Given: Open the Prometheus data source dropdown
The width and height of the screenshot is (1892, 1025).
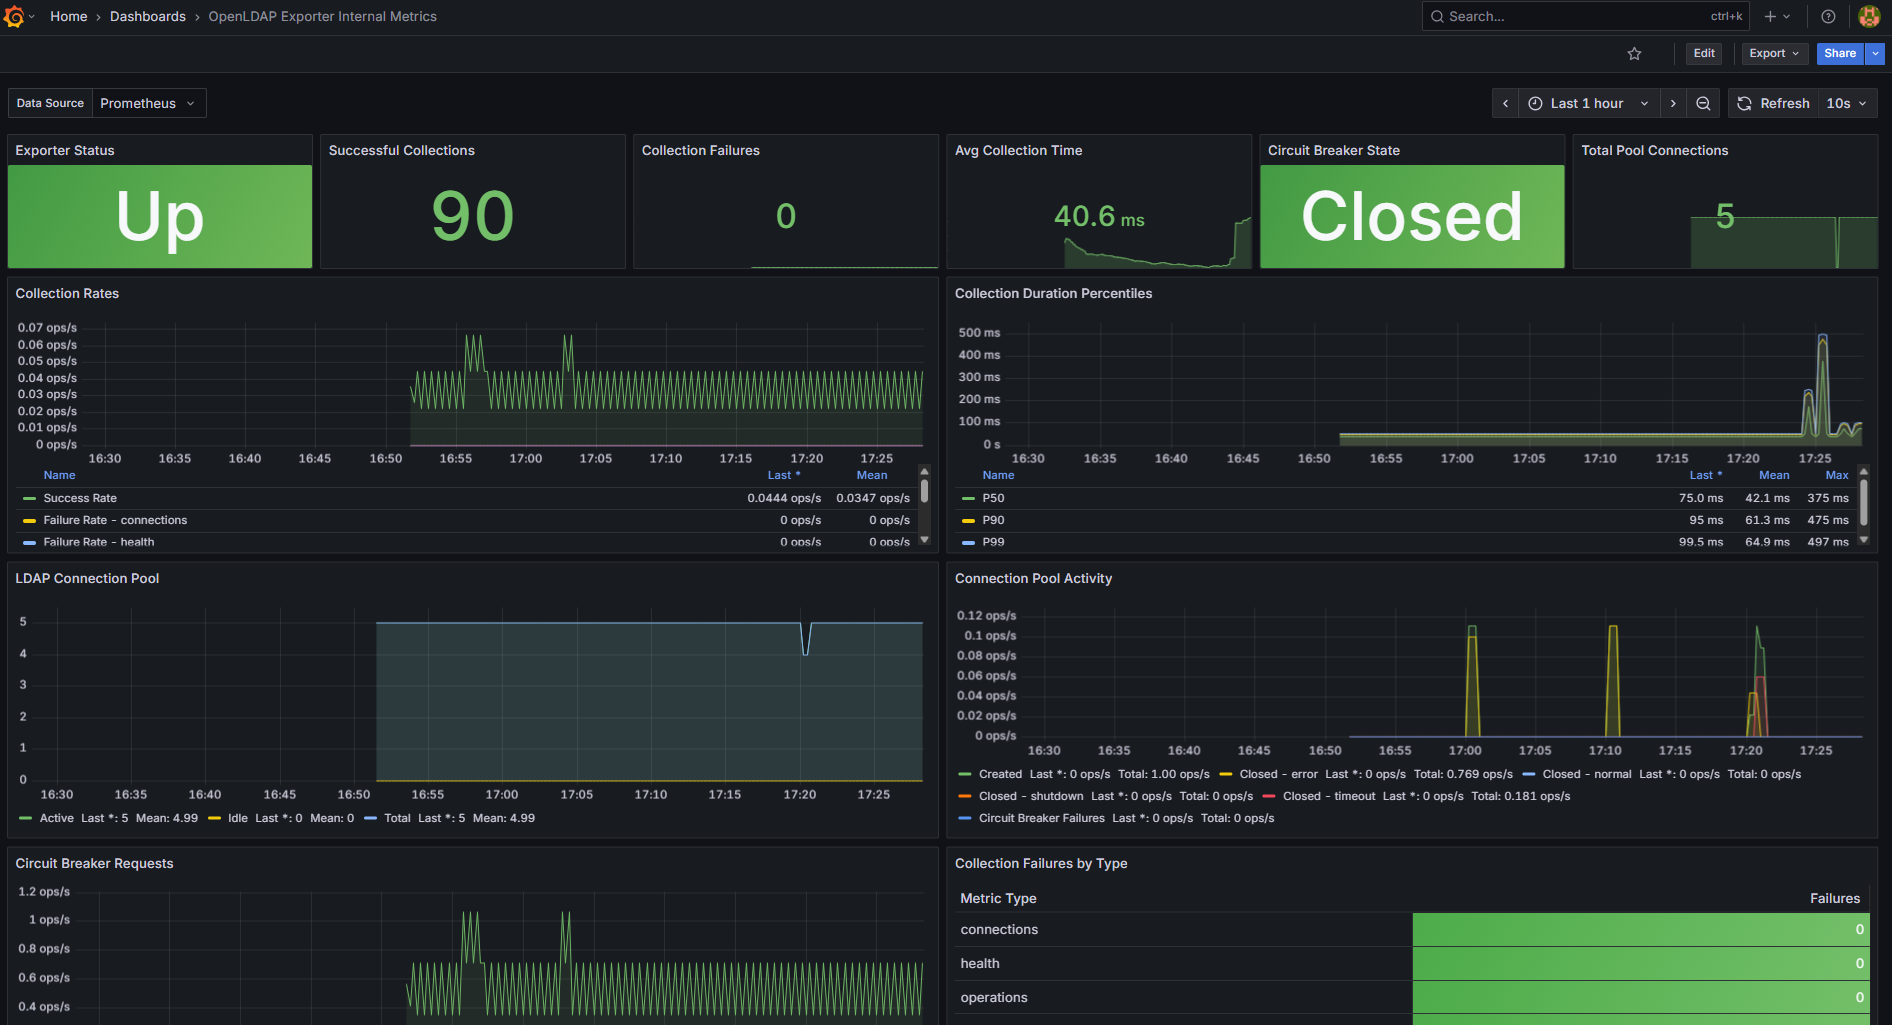Looking at the screenshot, I should (x=149, y=104).
